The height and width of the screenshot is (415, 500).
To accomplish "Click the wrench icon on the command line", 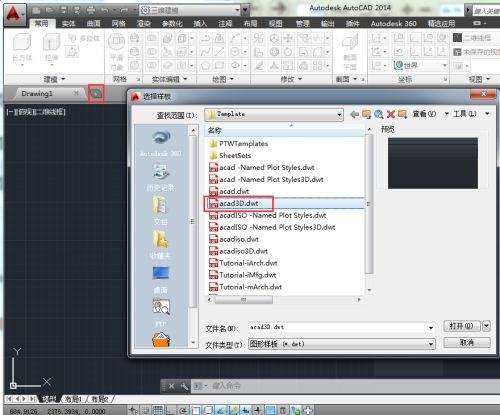I will (x=184, y=386).
